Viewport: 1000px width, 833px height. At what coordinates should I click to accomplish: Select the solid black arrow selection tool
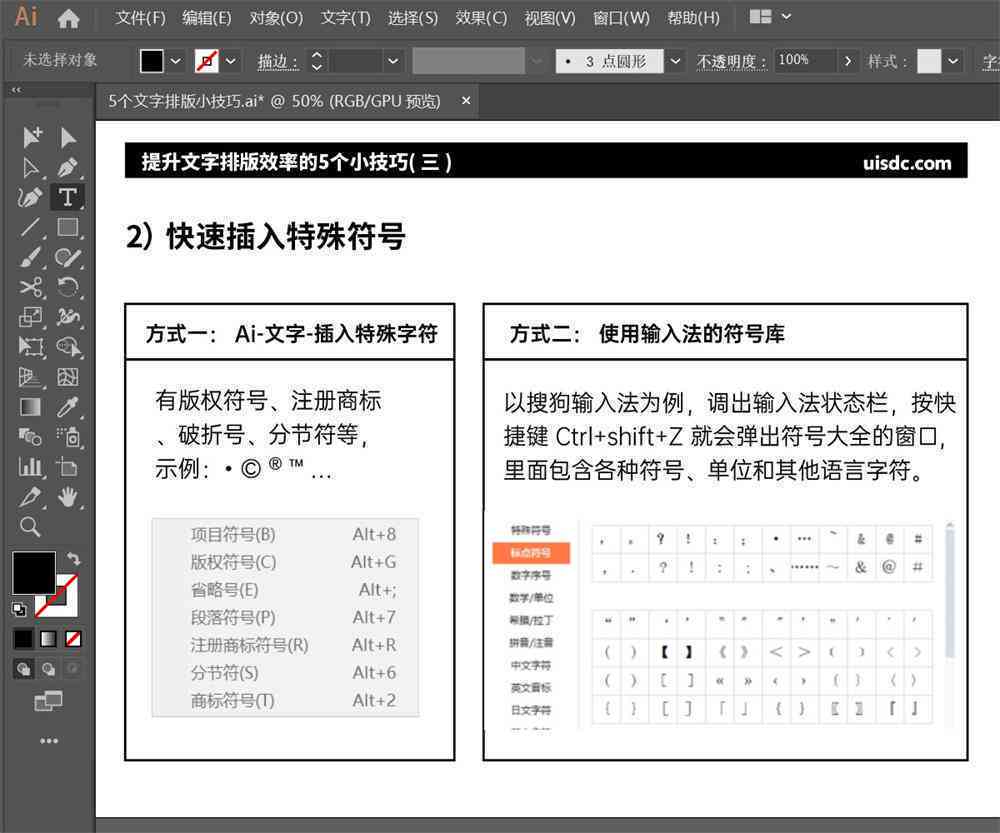pos(68,136)
